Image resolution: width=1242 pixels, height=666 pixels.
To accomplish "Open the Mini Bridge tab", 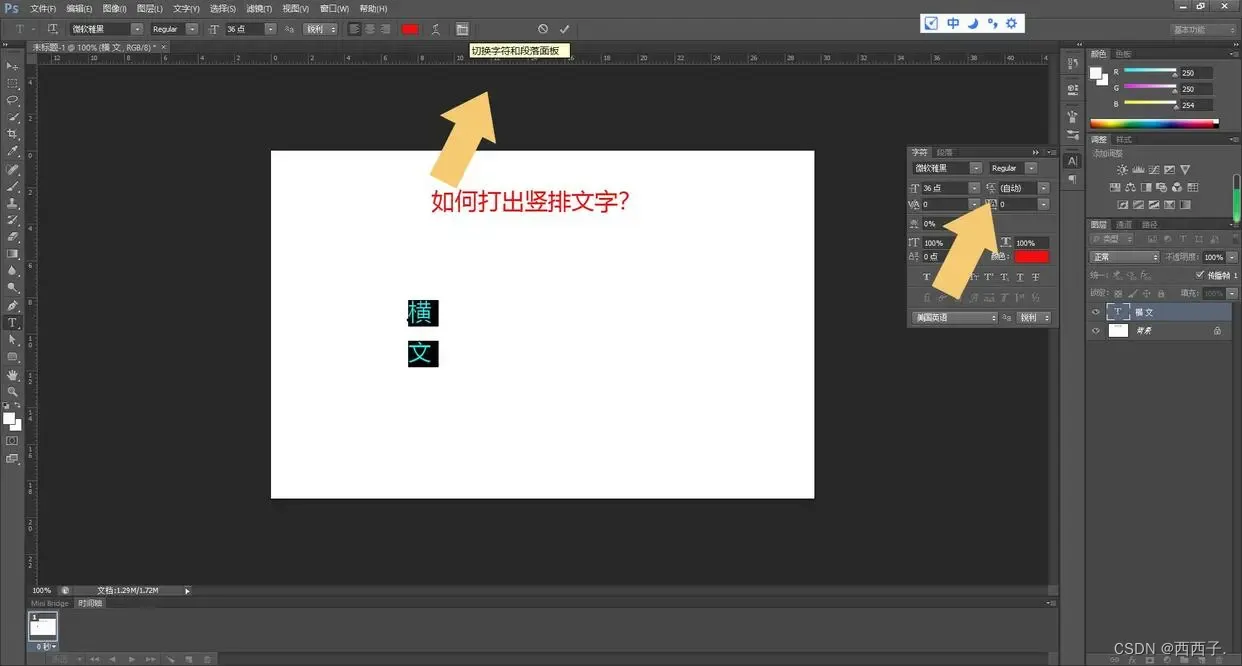I will [x=50, y=603].
